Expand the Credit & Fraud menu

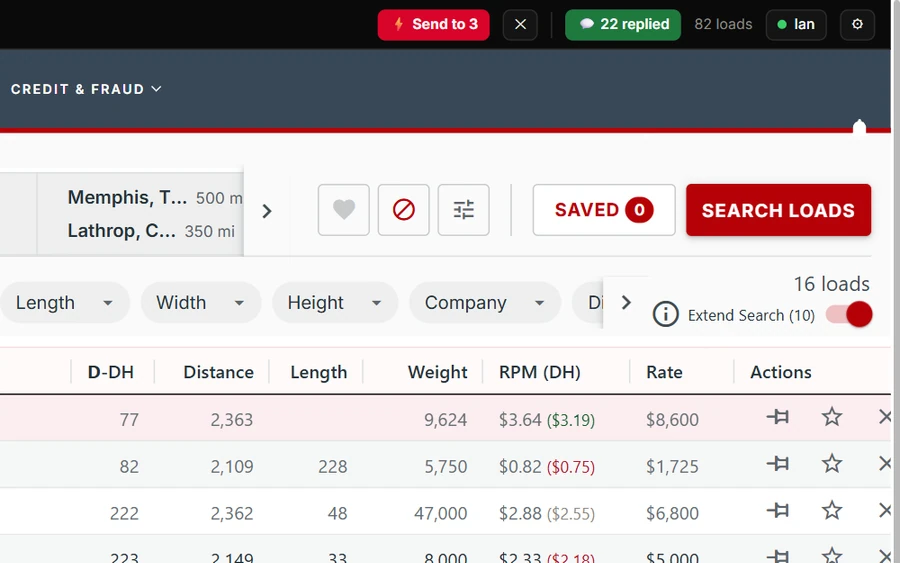click(86, 90)
